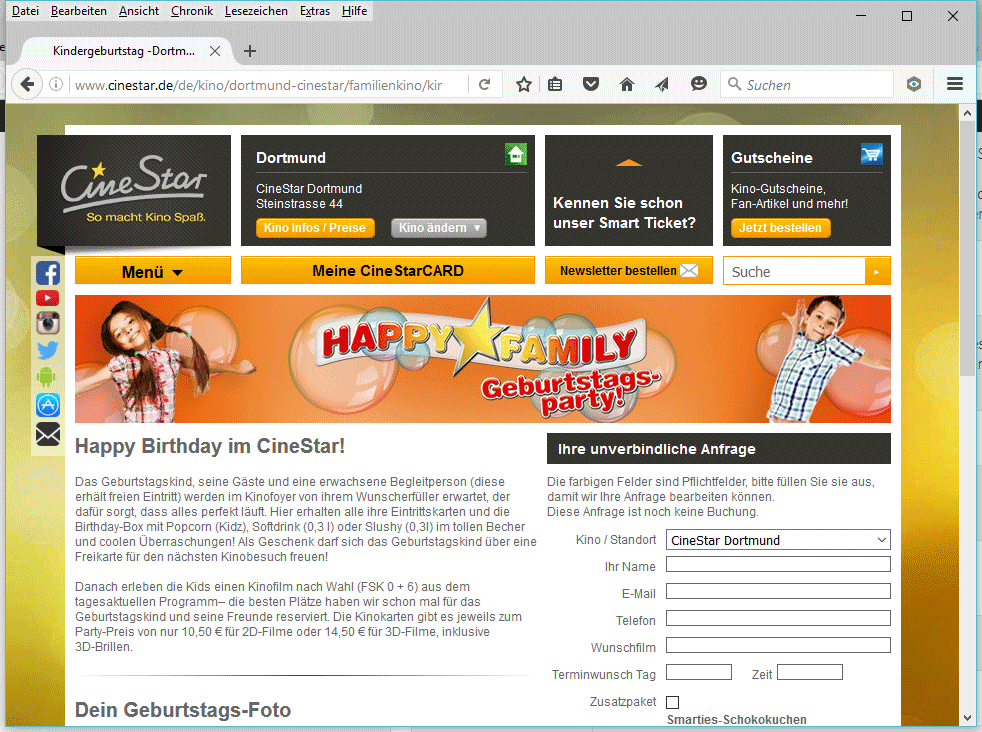Screen dimensions: 982x732
Task: Open the Kino / Standort combo box
Action: 778,540
